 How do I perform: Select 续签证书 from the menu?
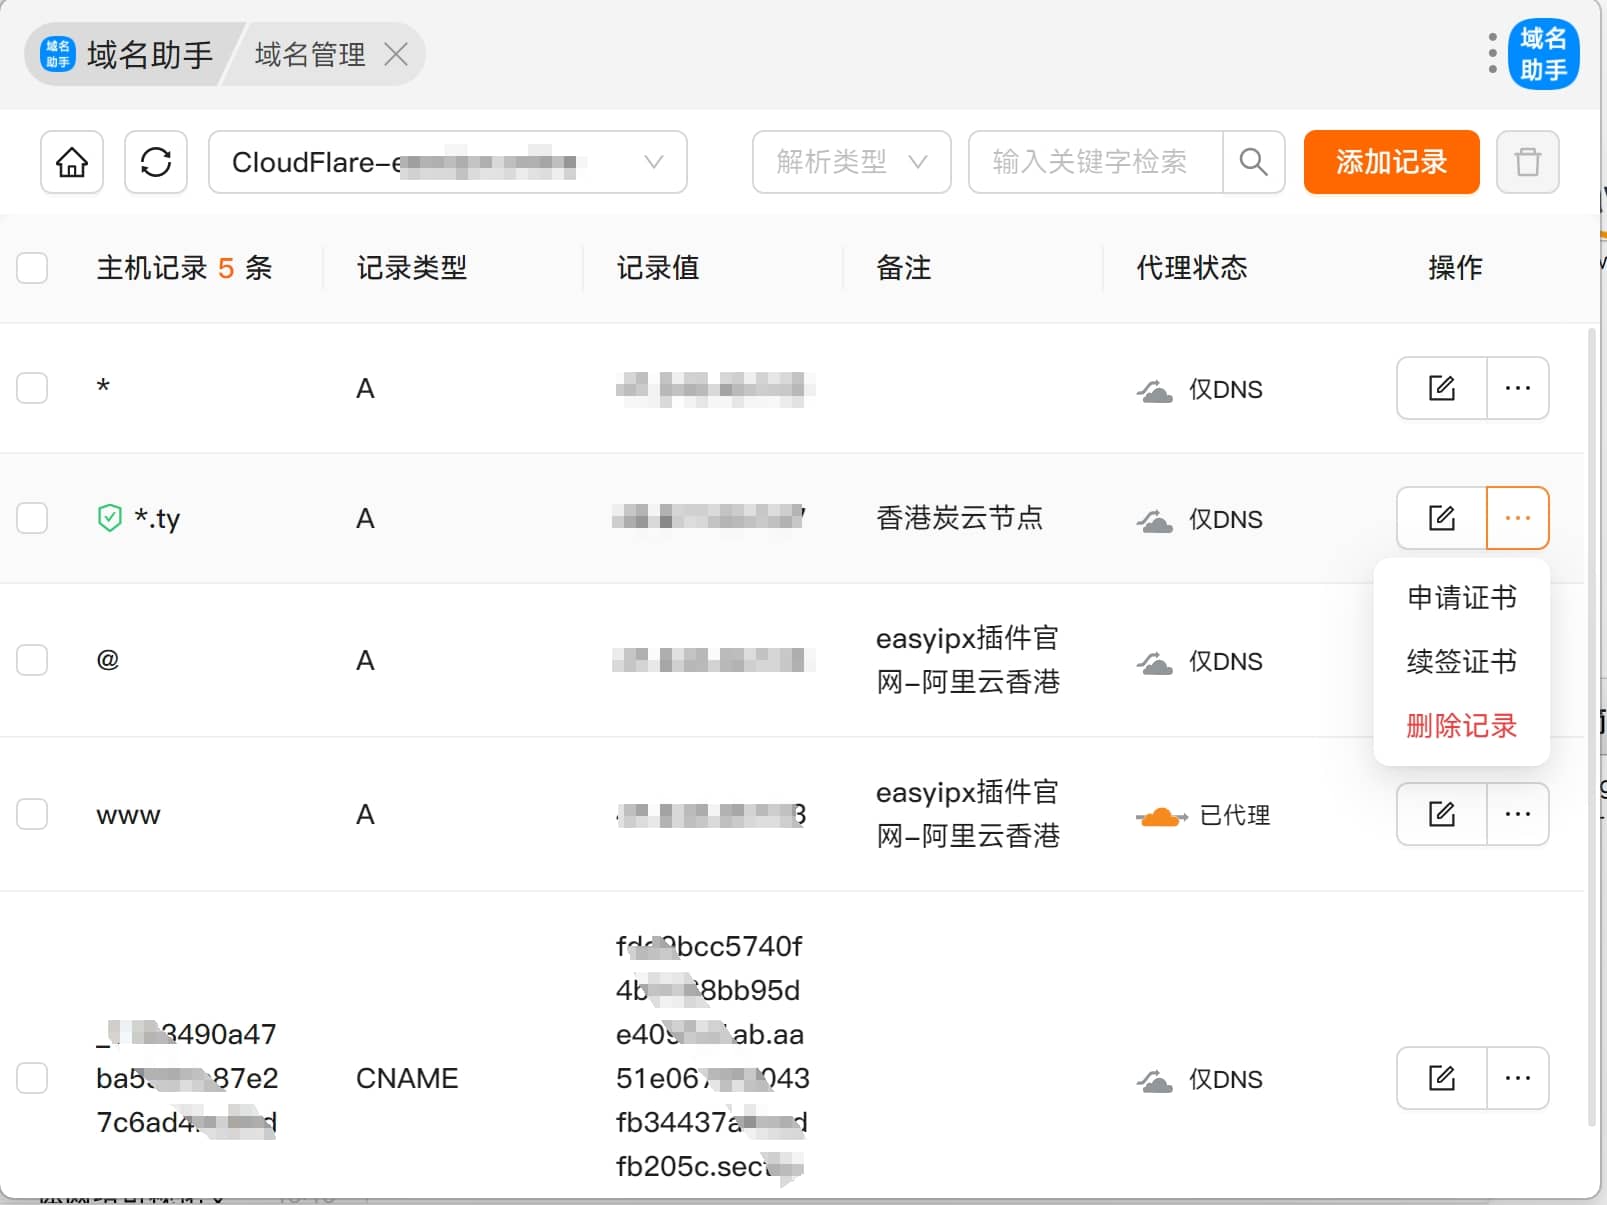click(1461, 662)
